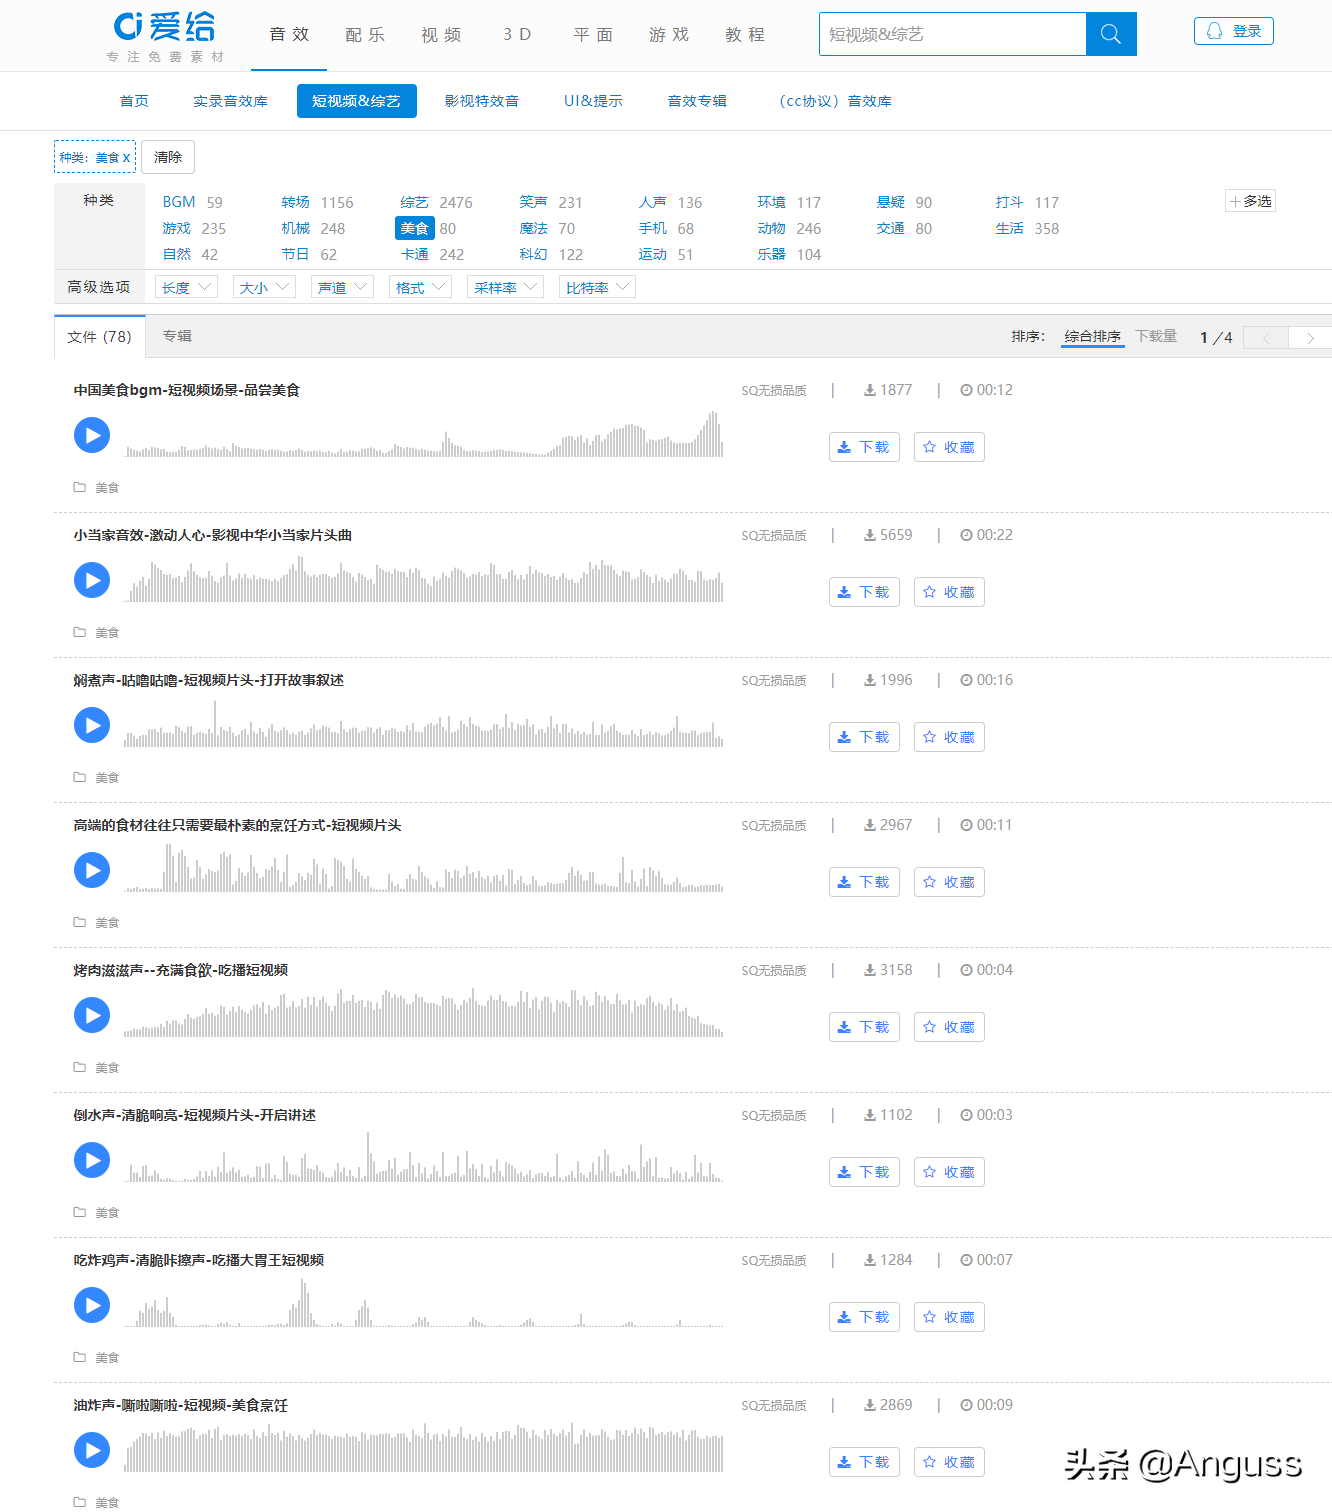The height and width of the screenshot is (1512, 1332).
Task: Favorite 中国美食bgm with 收藏
Action: pyautogui.click(x=949, y=447)
